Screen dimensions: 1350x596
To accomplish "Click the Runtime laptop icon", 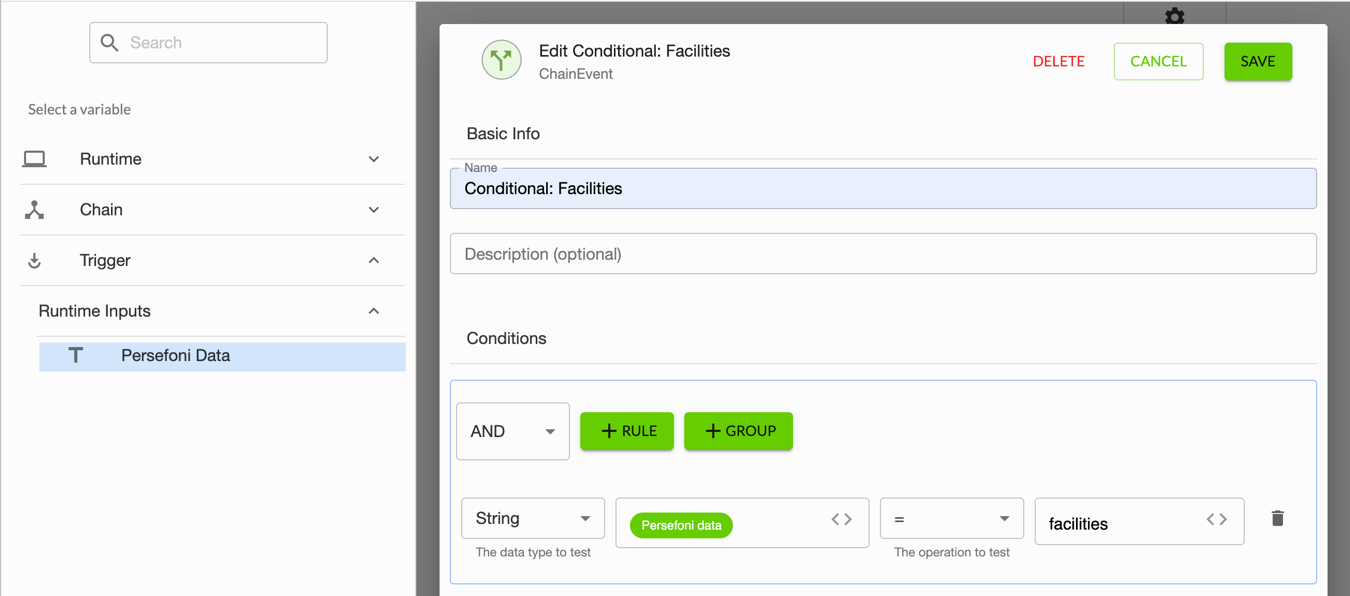I will 35,159.
